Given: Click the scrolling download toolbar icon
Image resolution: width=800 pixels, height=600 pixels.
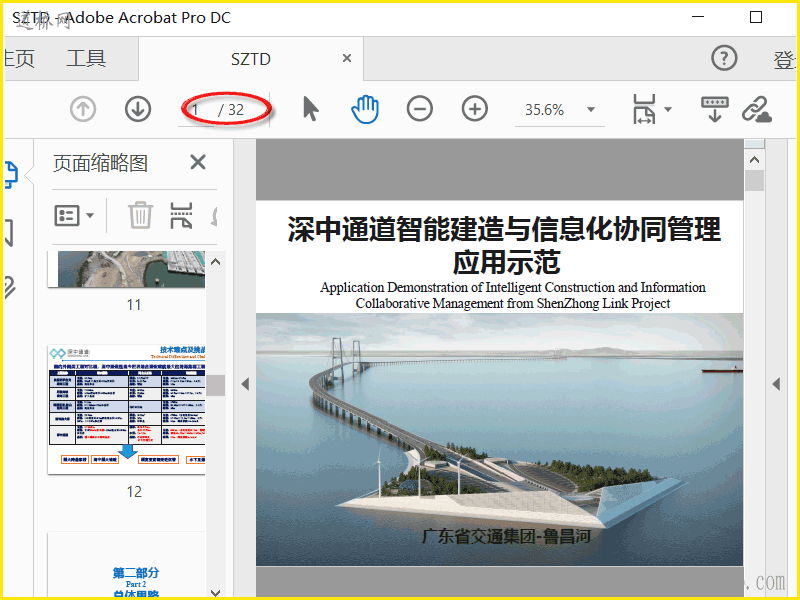Looking at the screenshot, I should [x=715, y=109].
